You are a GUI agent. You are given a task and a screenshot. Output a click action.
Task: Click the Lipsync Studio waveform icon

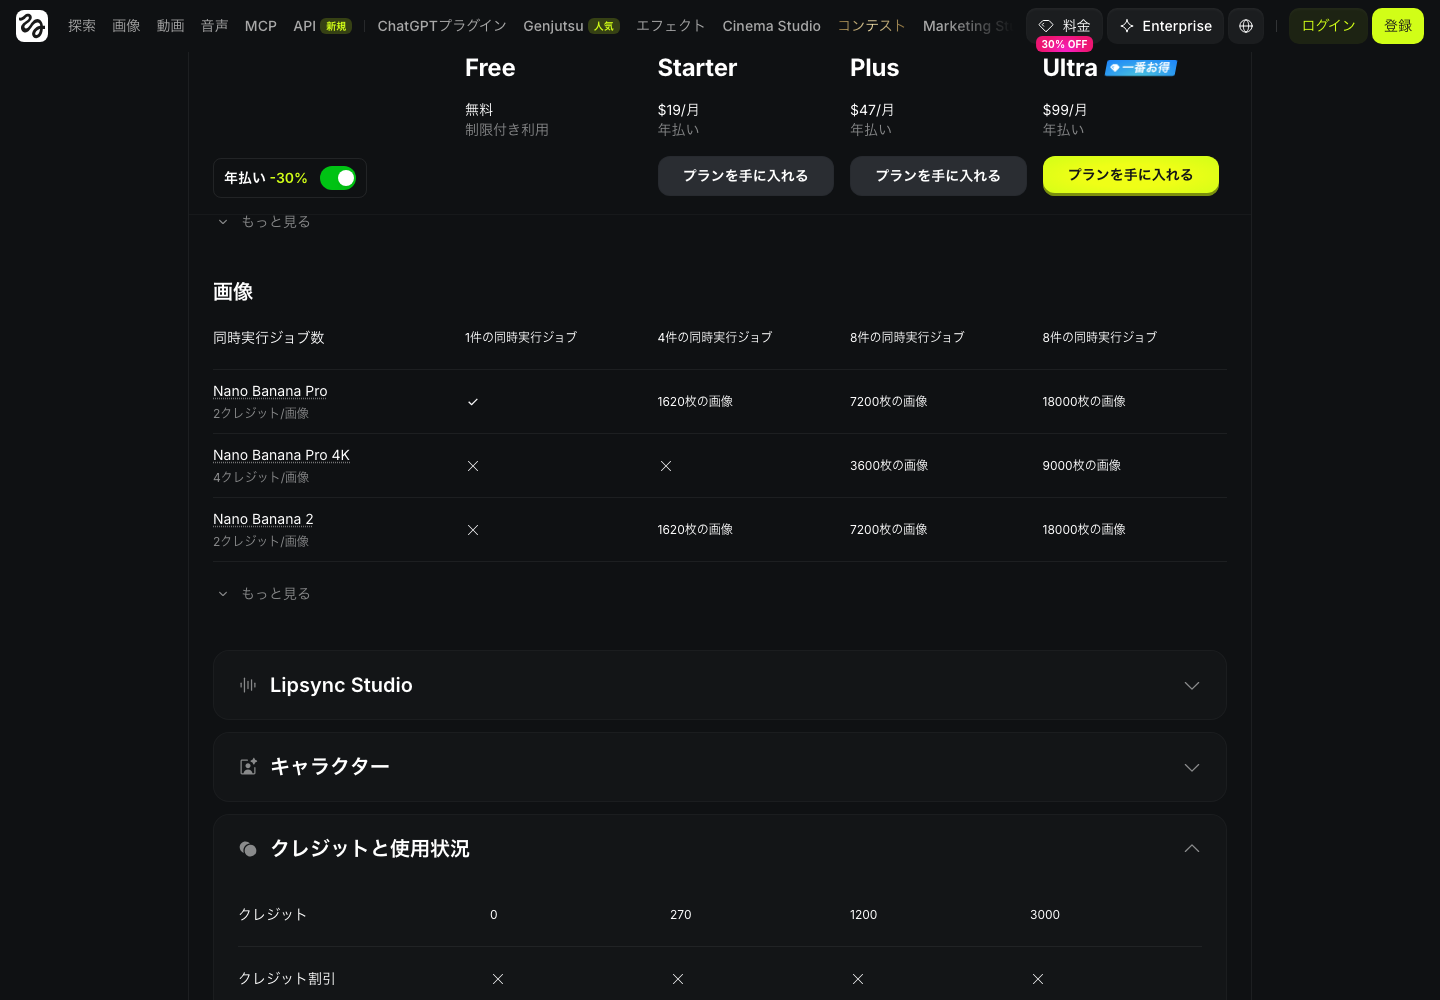point(248,685)
